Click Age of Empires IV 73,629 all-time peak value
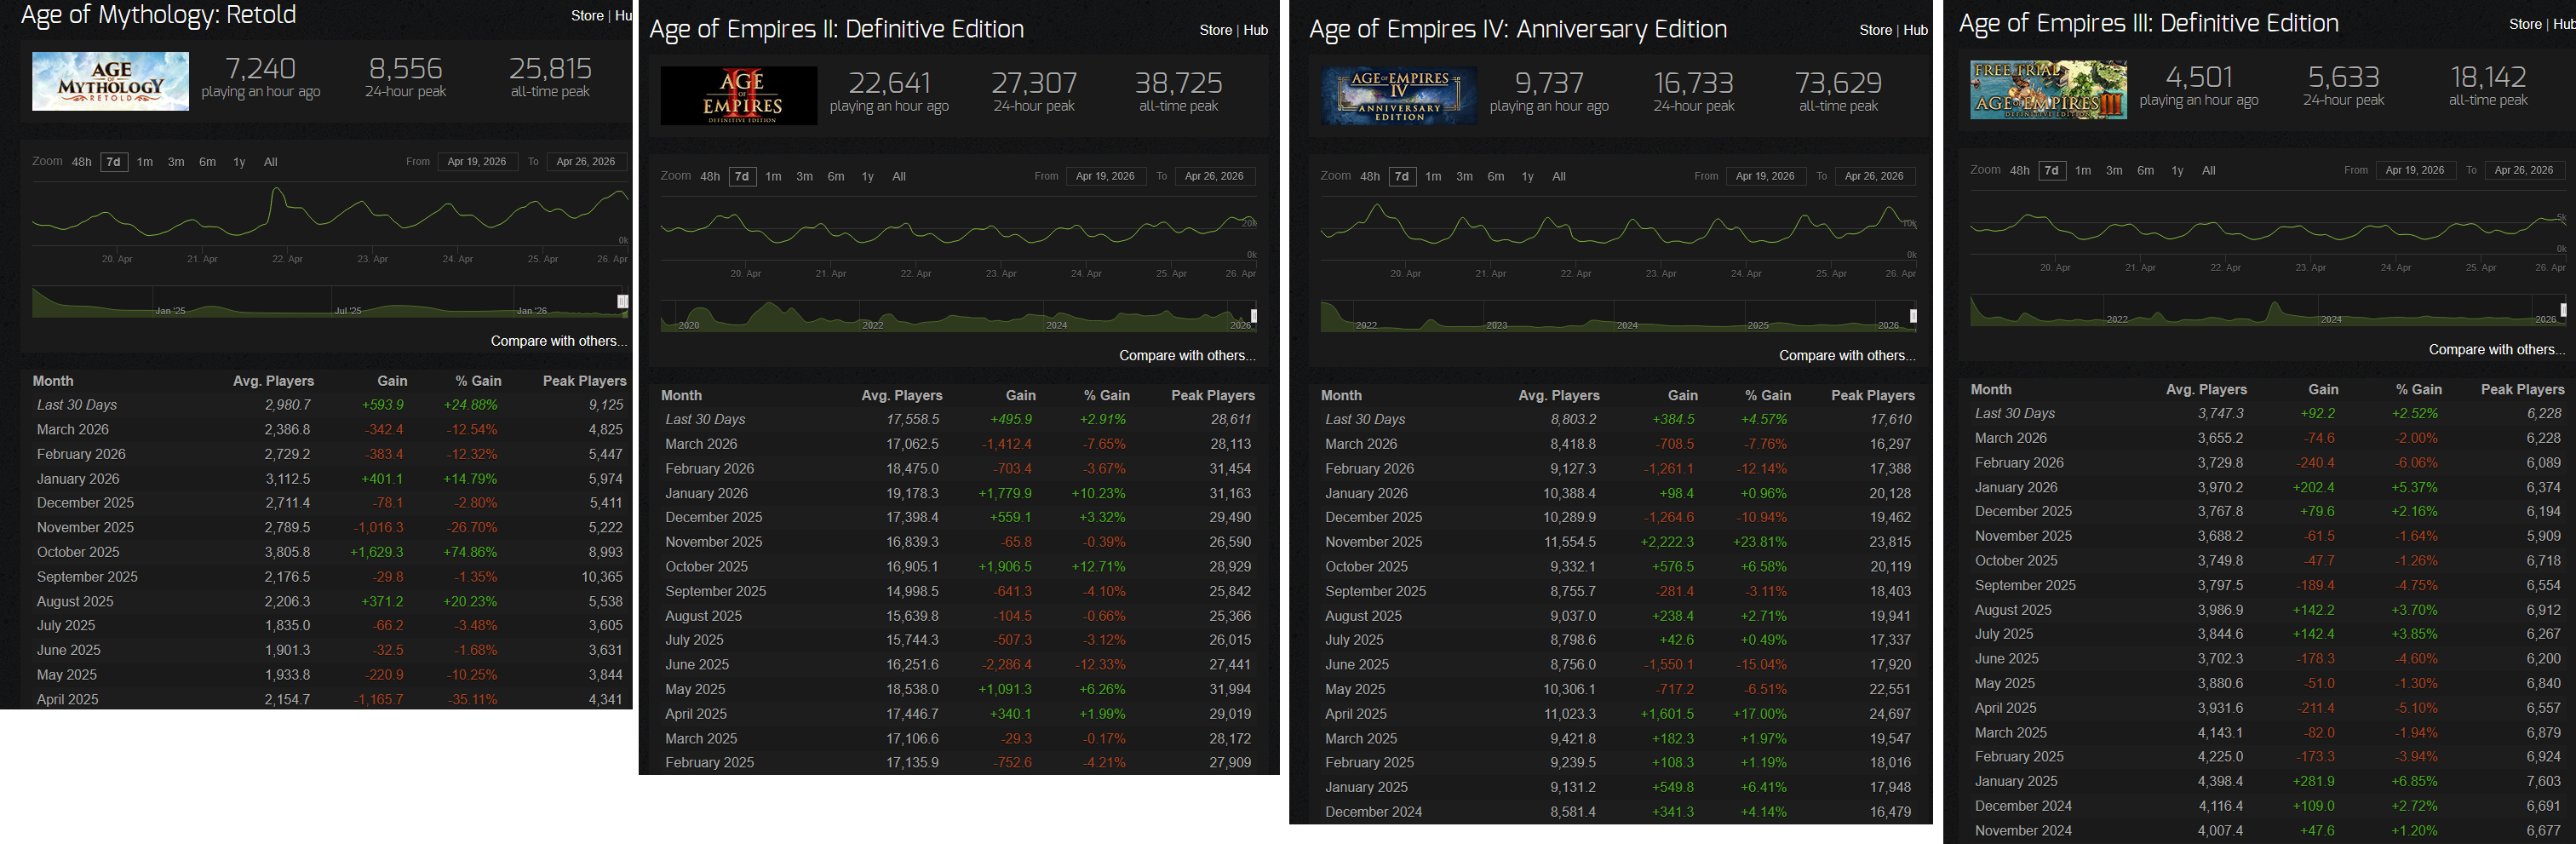2576x844 pixels. click(x=1838, y=82)
